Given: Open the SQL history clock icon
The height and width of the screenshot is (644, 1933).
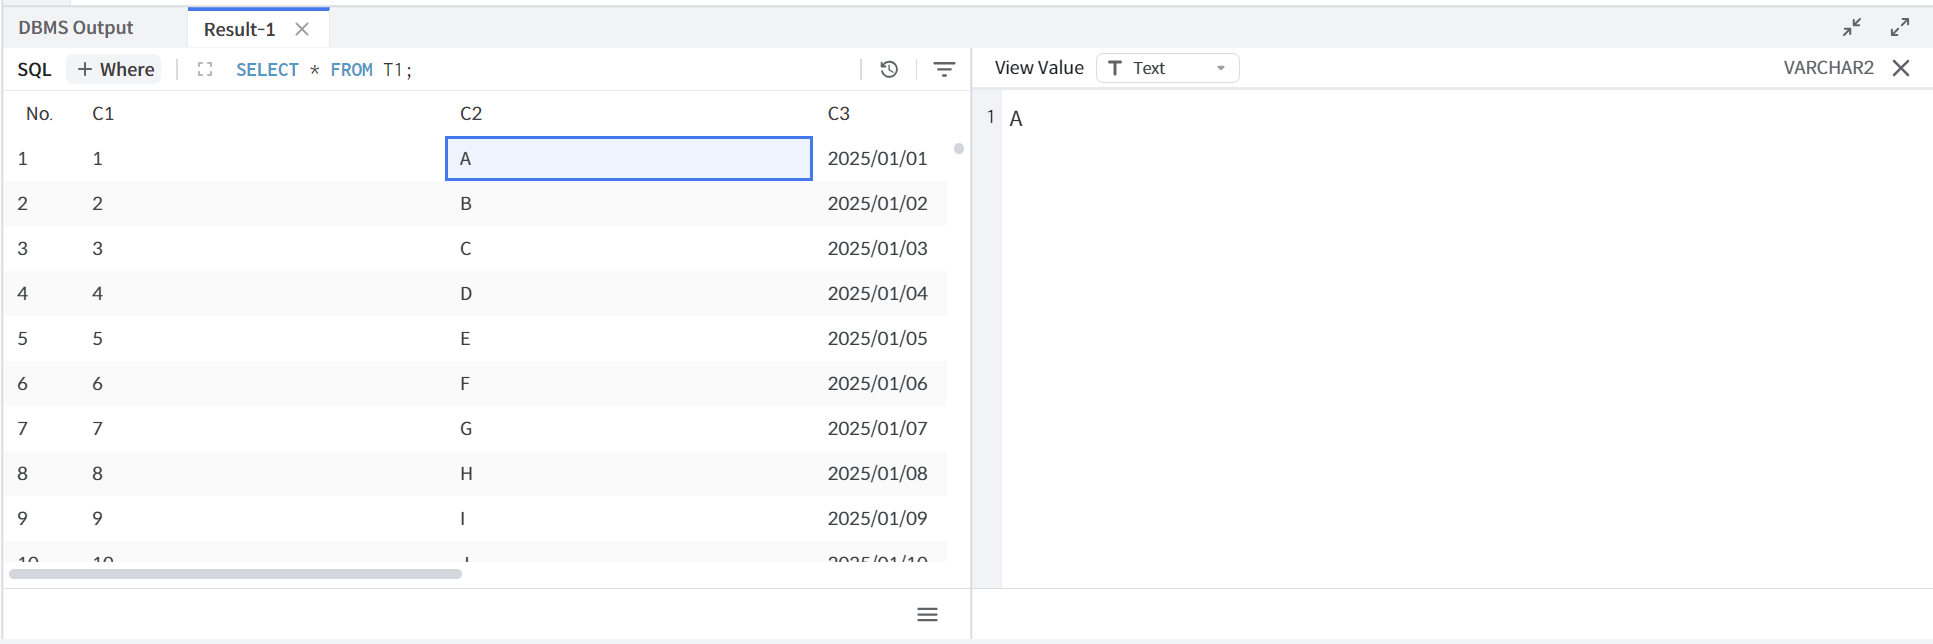Looking at the screenshot, I should (x=888, y=69).
